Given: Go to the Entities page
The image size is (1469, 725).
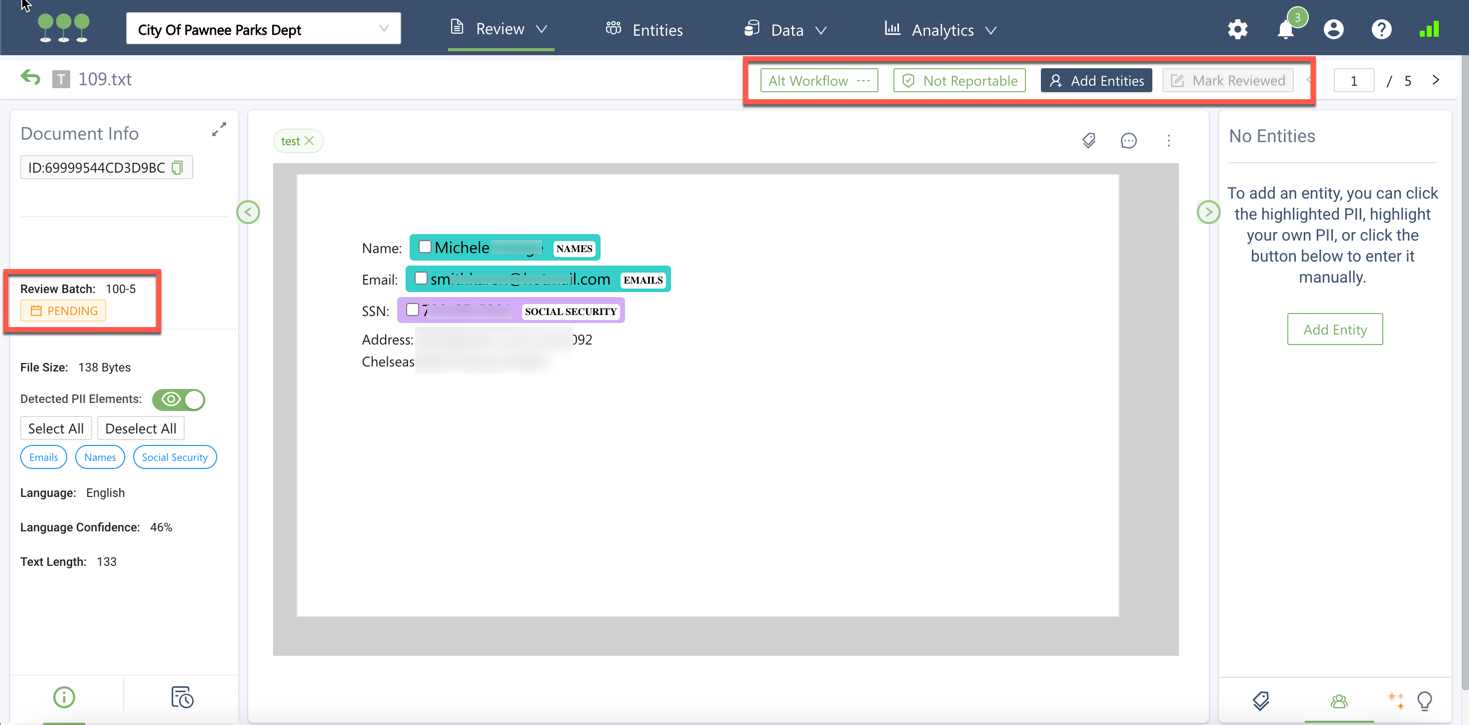Looking at the screenshot, I should (x=644, y=30).
